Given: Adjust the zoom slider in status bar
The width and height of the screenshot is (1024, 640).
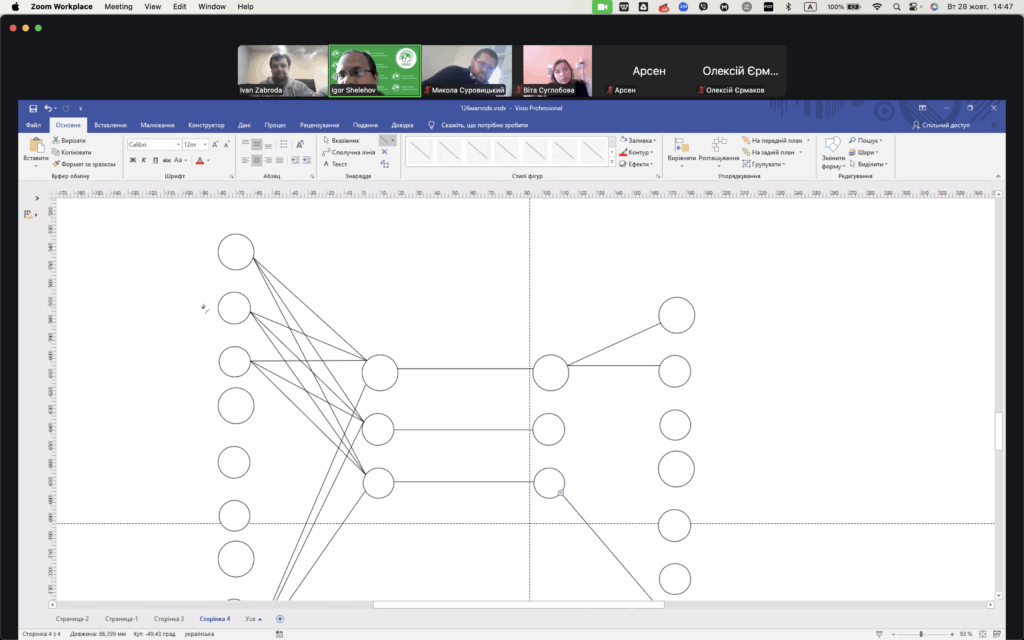Looking at the screenshot, I should coord(923,634).
